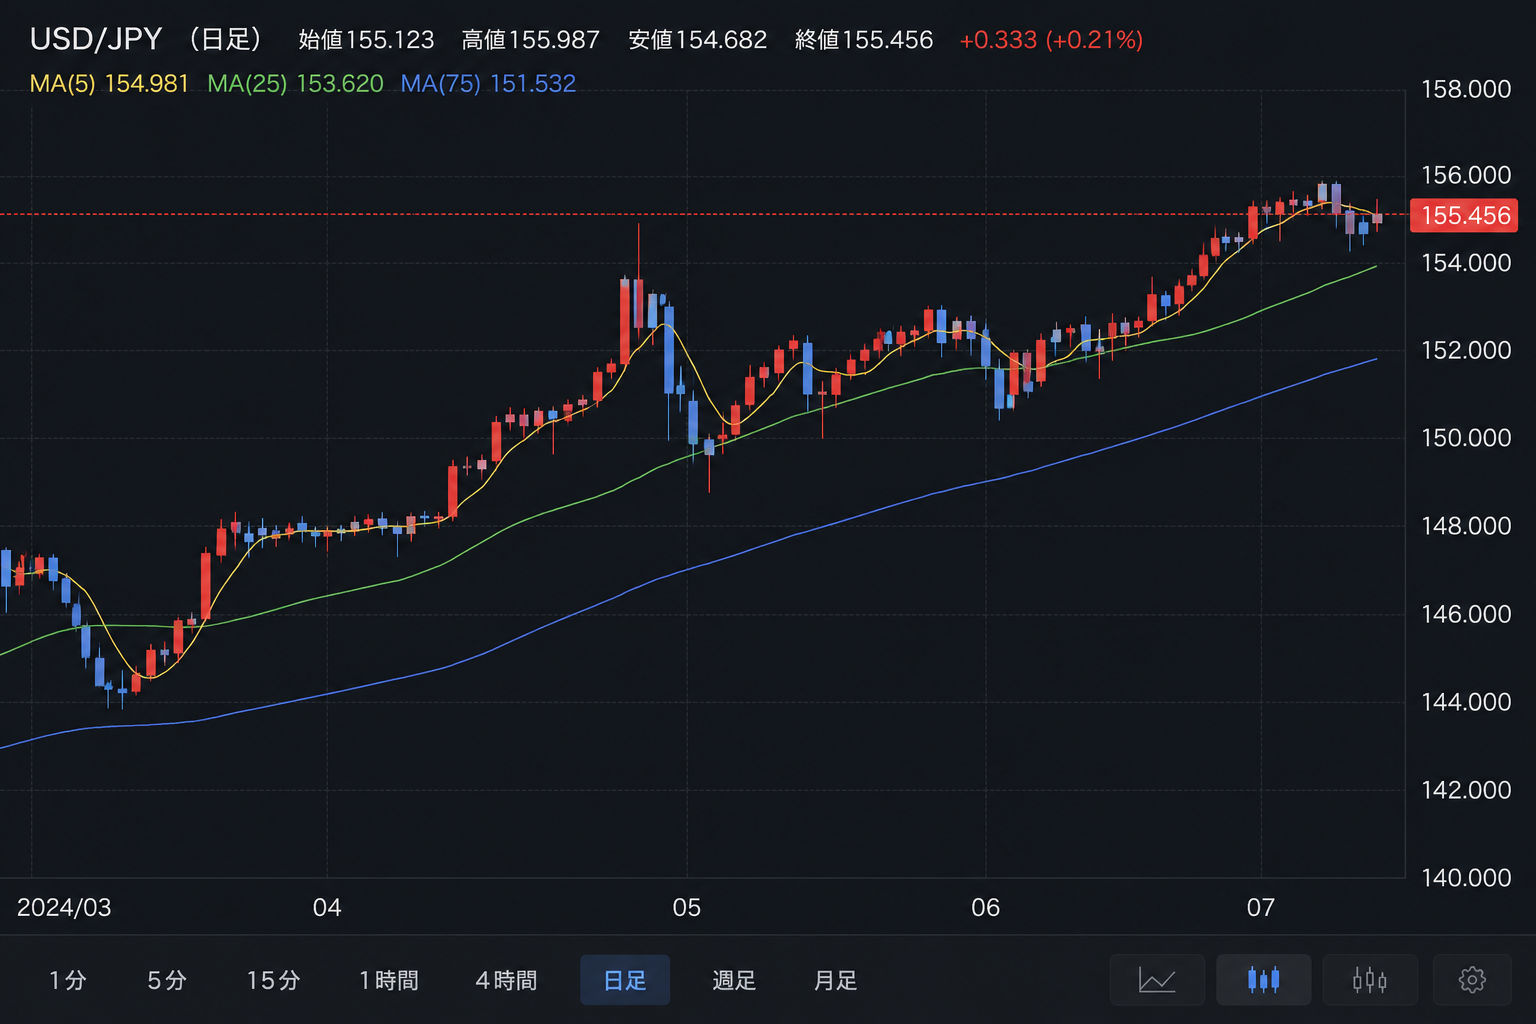The height and width of the screenshot is (1024, 1536).
Task: Choose the bar (OHLC) chart type icon
Action: (1370, 980)
